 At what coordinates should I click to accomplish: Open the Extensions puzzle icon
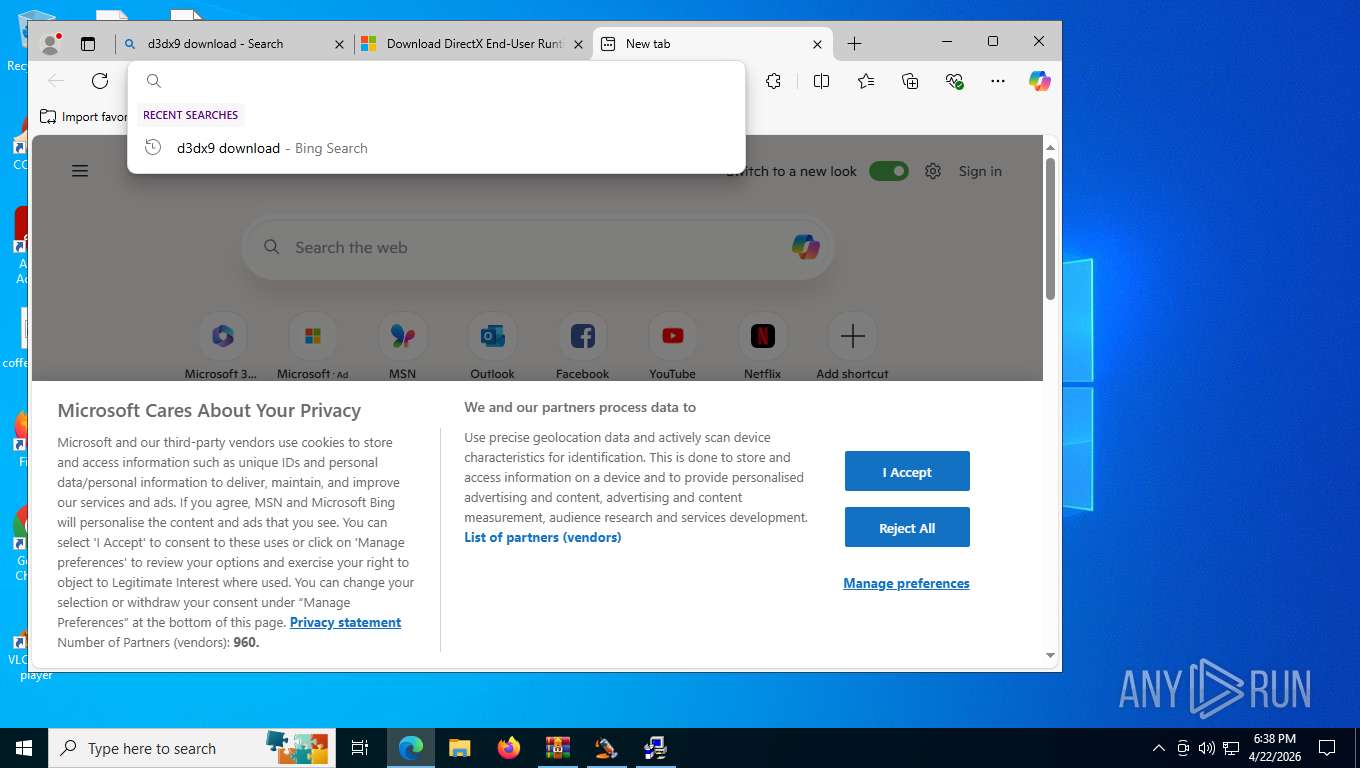click(x=773, y=81)
